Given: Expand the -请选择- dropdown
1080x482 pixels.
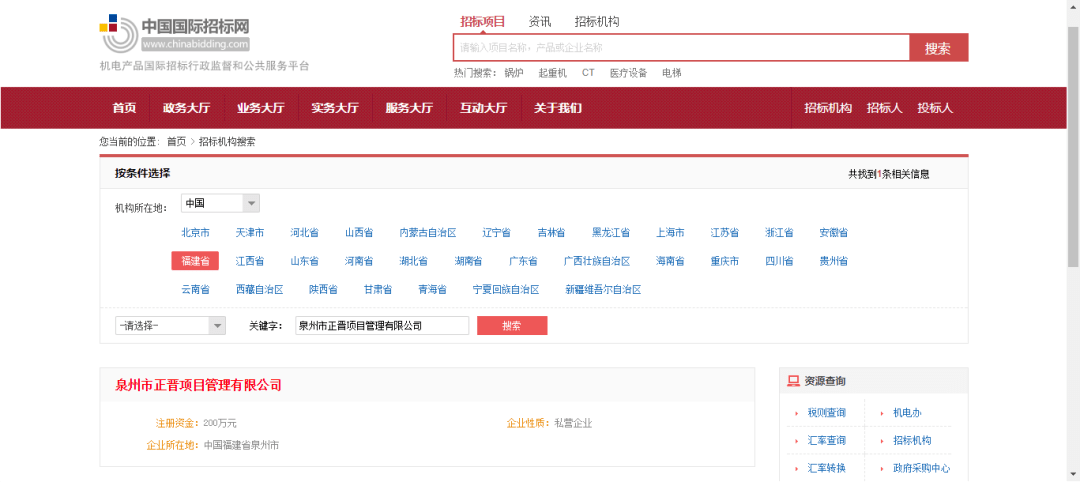Looking at the screenshot, I should [170, 325].
